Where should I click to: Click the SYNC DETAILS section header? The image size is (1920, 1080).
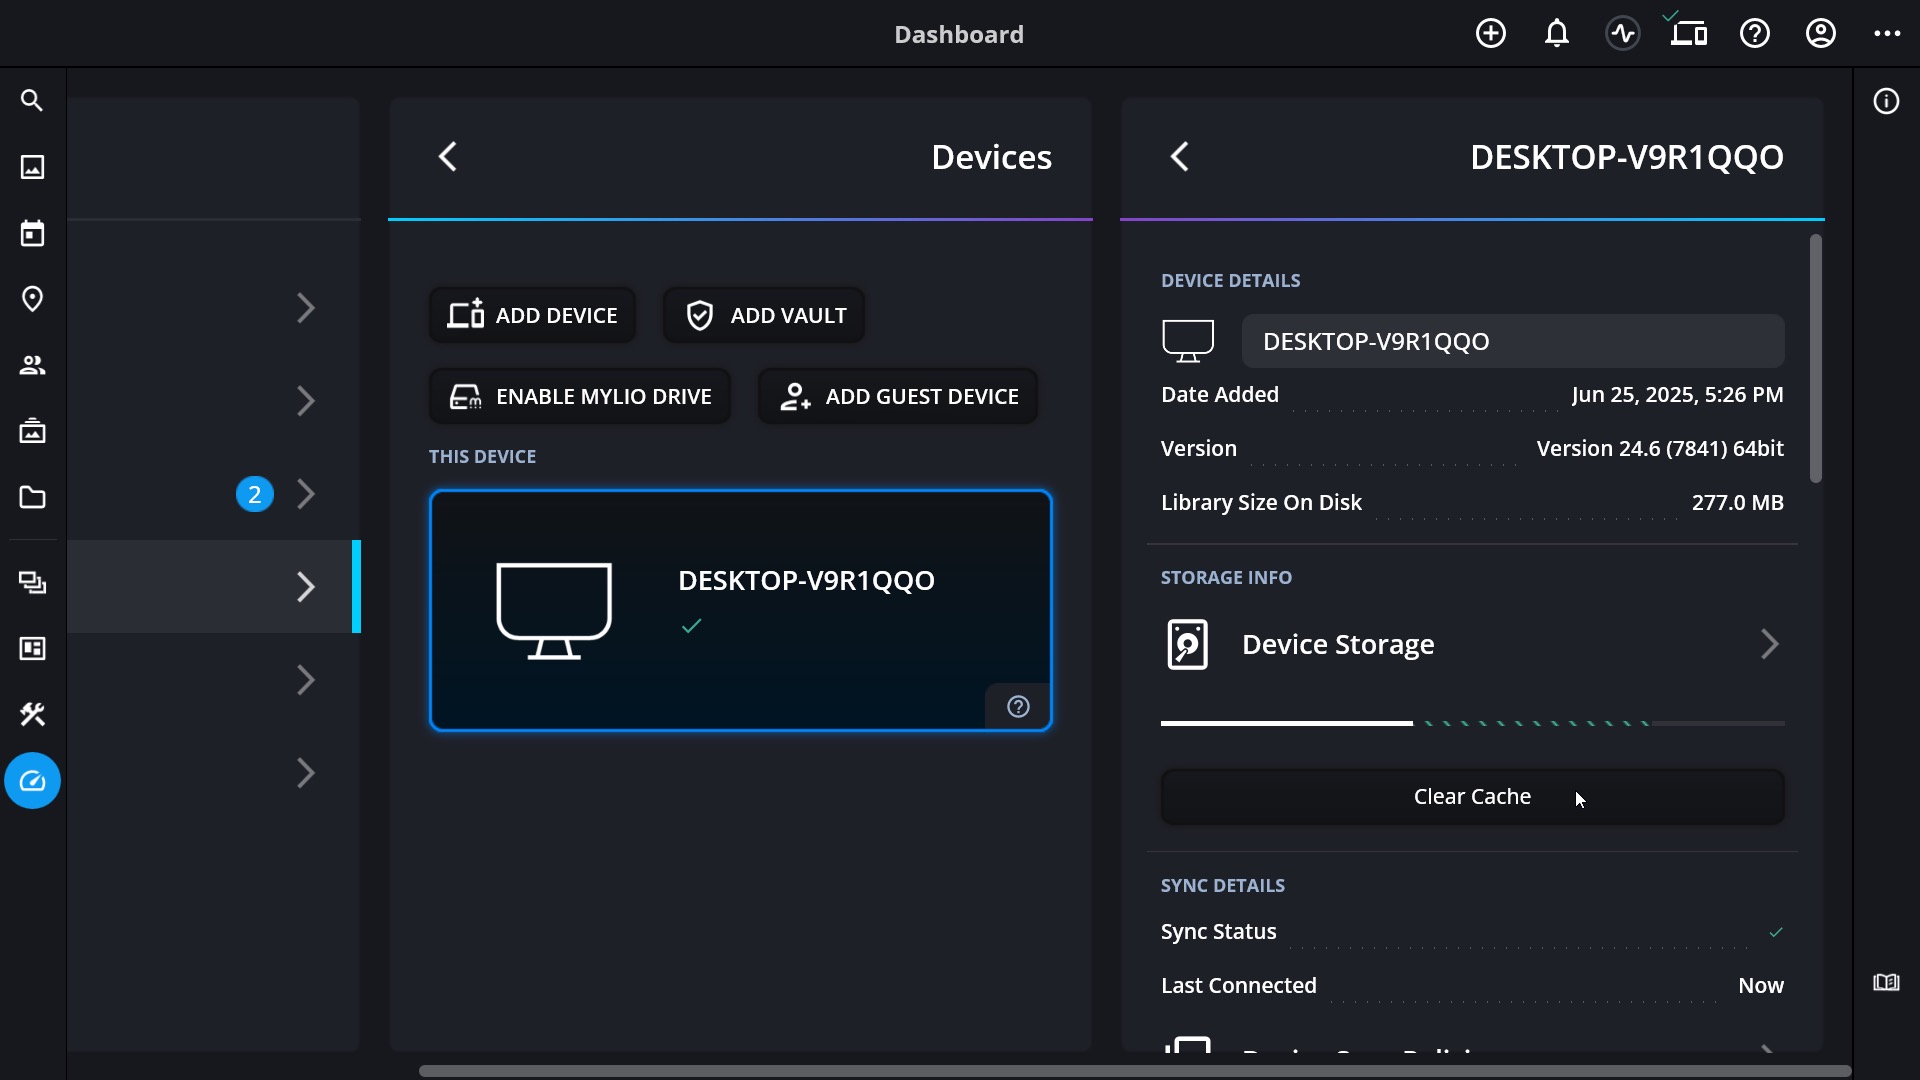1222,886
